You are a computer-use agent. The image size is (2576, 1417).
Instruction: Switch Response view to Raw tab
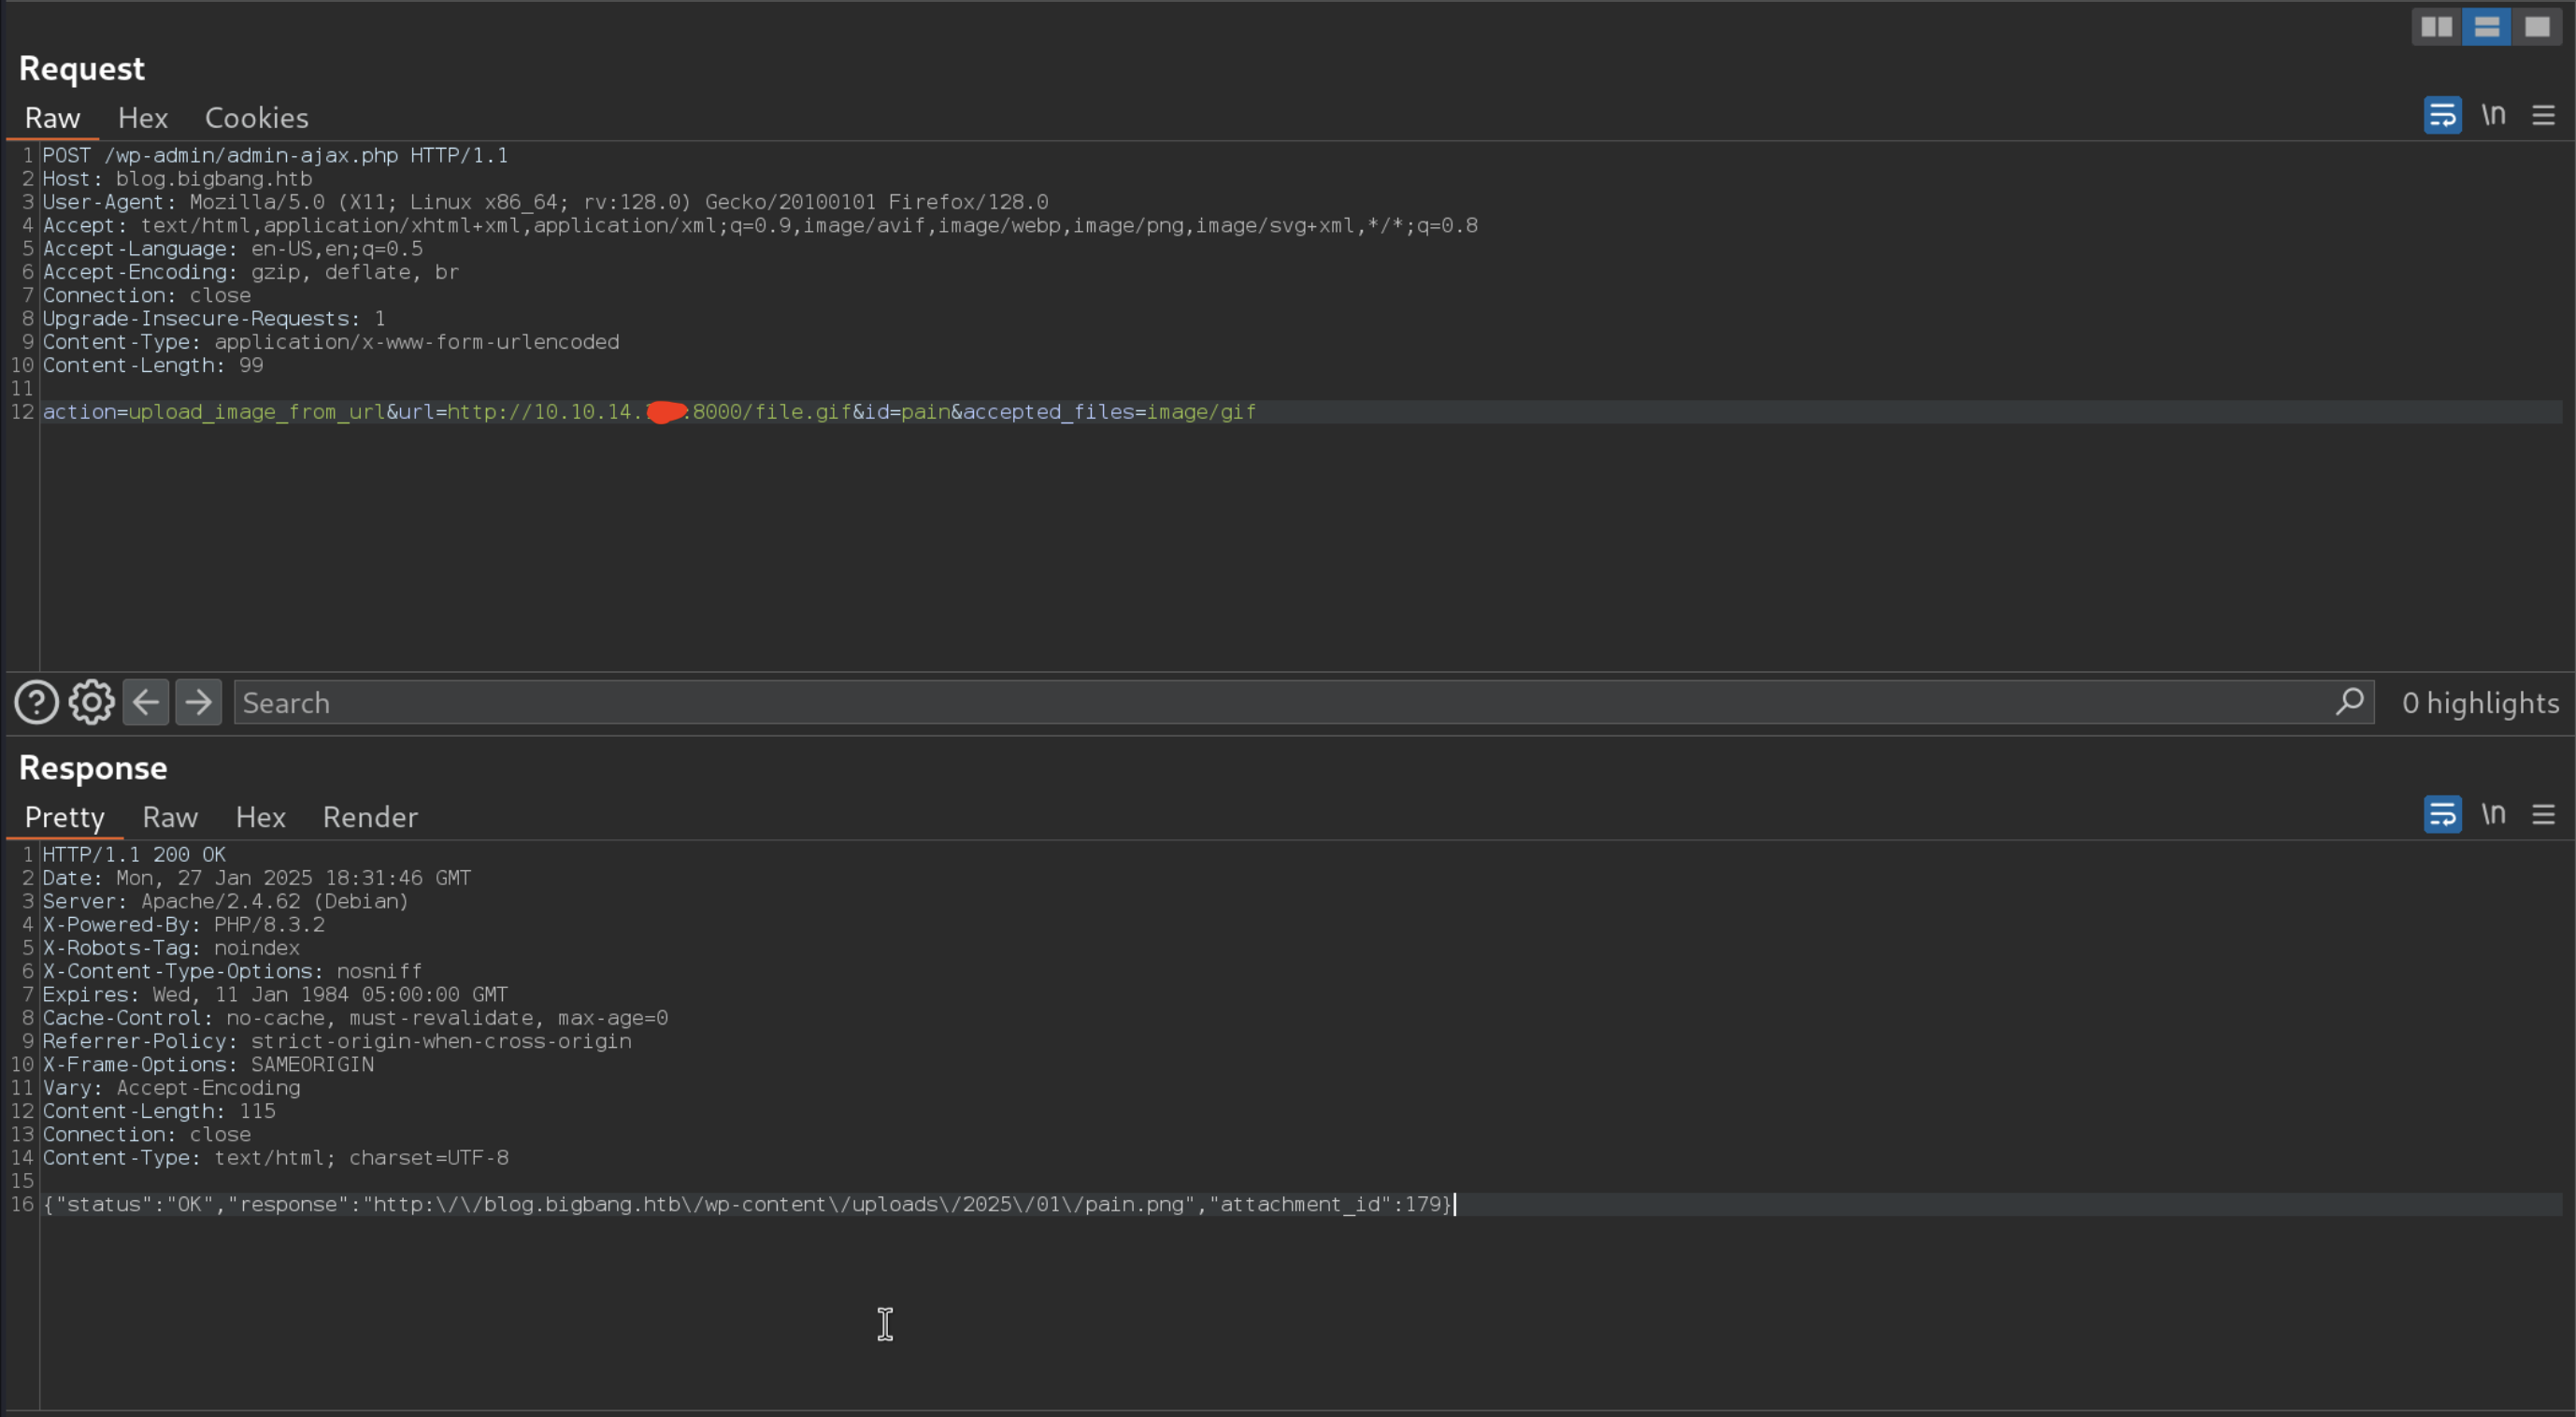coord(170,817)
